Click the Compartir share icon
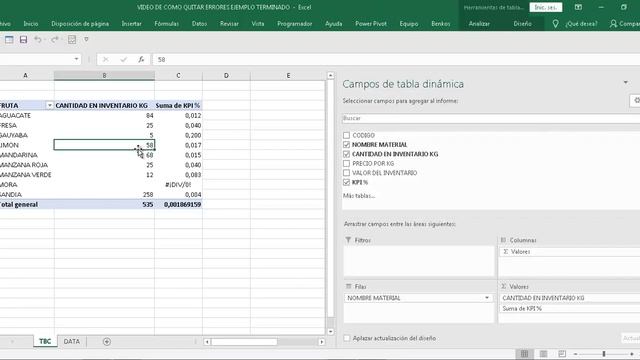This screenshot has height=360, width=640. [x=613, y=24]
